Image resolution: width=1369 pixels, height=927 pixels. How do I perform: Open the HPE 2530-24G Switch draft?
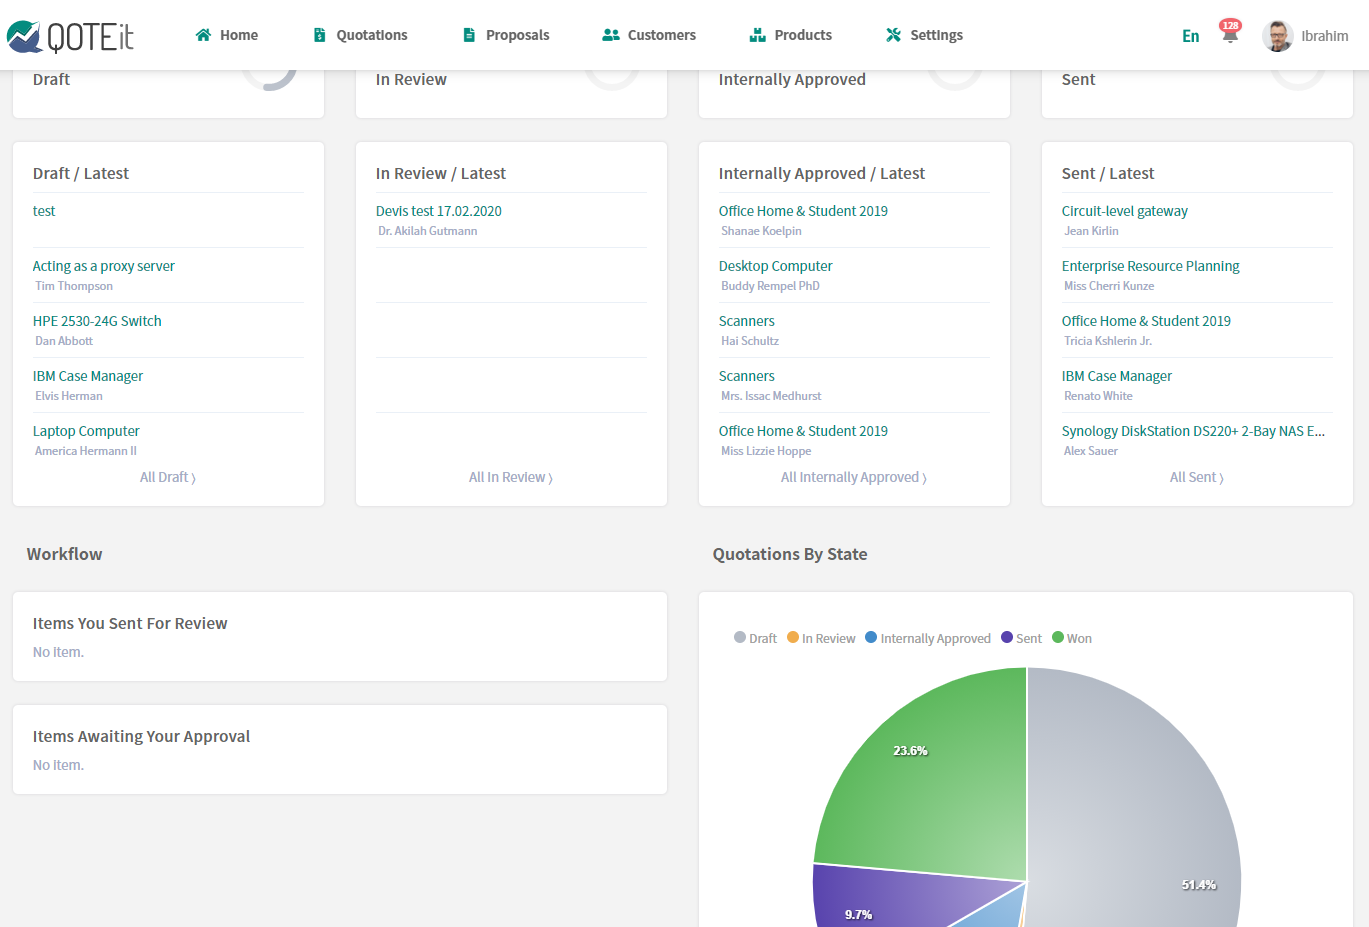click(97, 321)
